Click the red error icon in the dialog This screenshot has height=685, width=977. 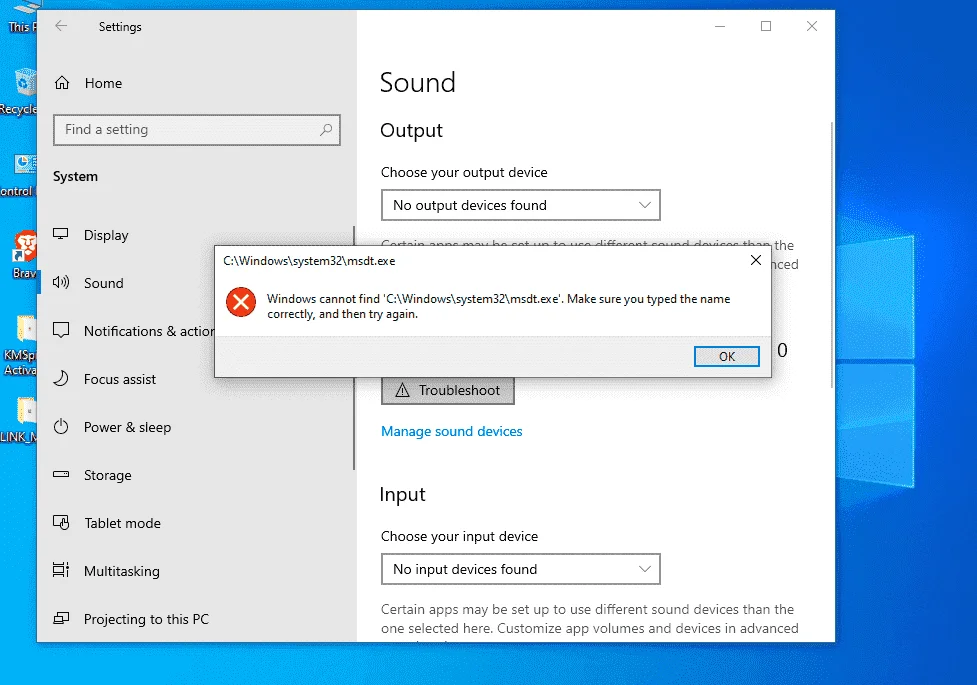(241, 302)
